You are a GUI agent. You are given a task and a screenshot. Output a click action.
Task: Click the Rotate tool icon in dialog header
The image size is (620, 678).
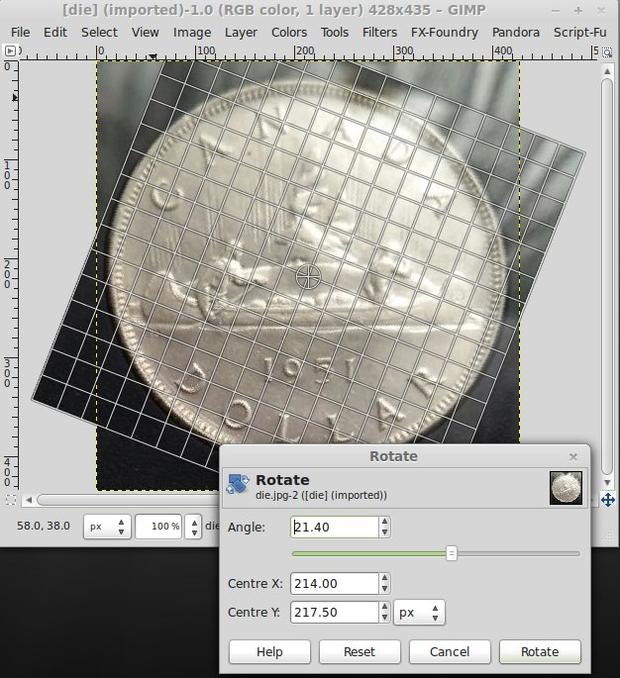238,484
